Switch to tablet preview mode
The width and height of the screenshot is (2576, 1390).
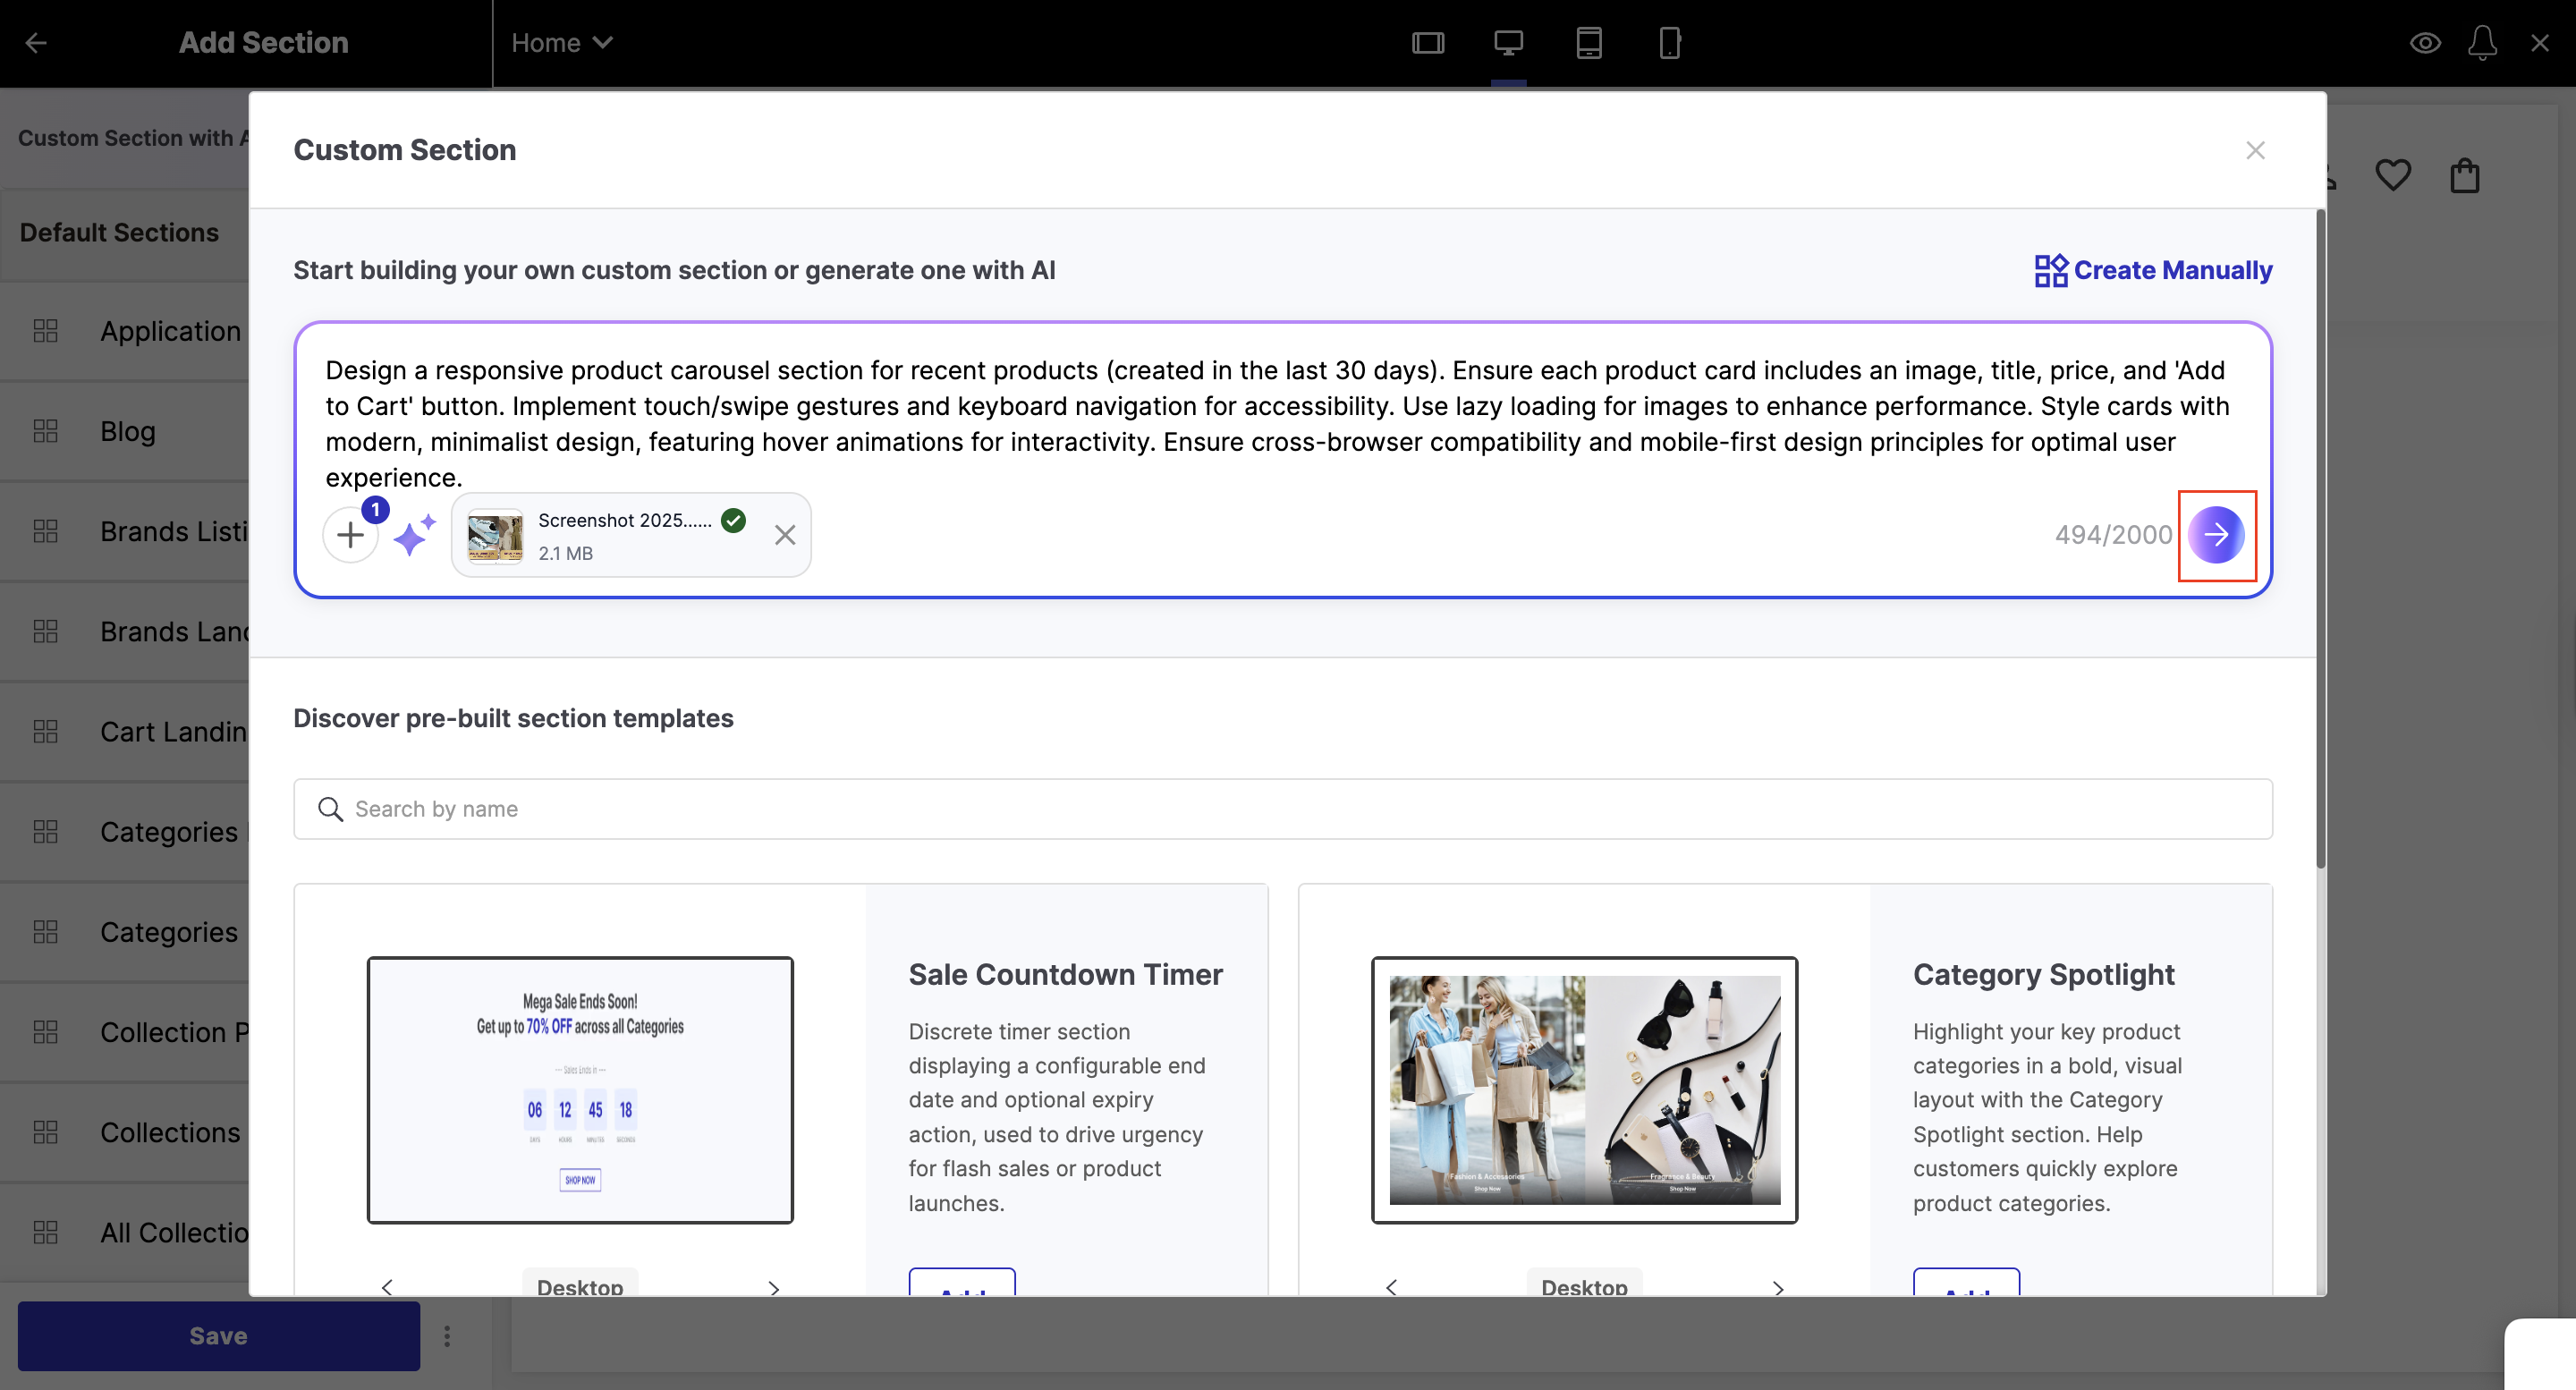click(1589, 43)
